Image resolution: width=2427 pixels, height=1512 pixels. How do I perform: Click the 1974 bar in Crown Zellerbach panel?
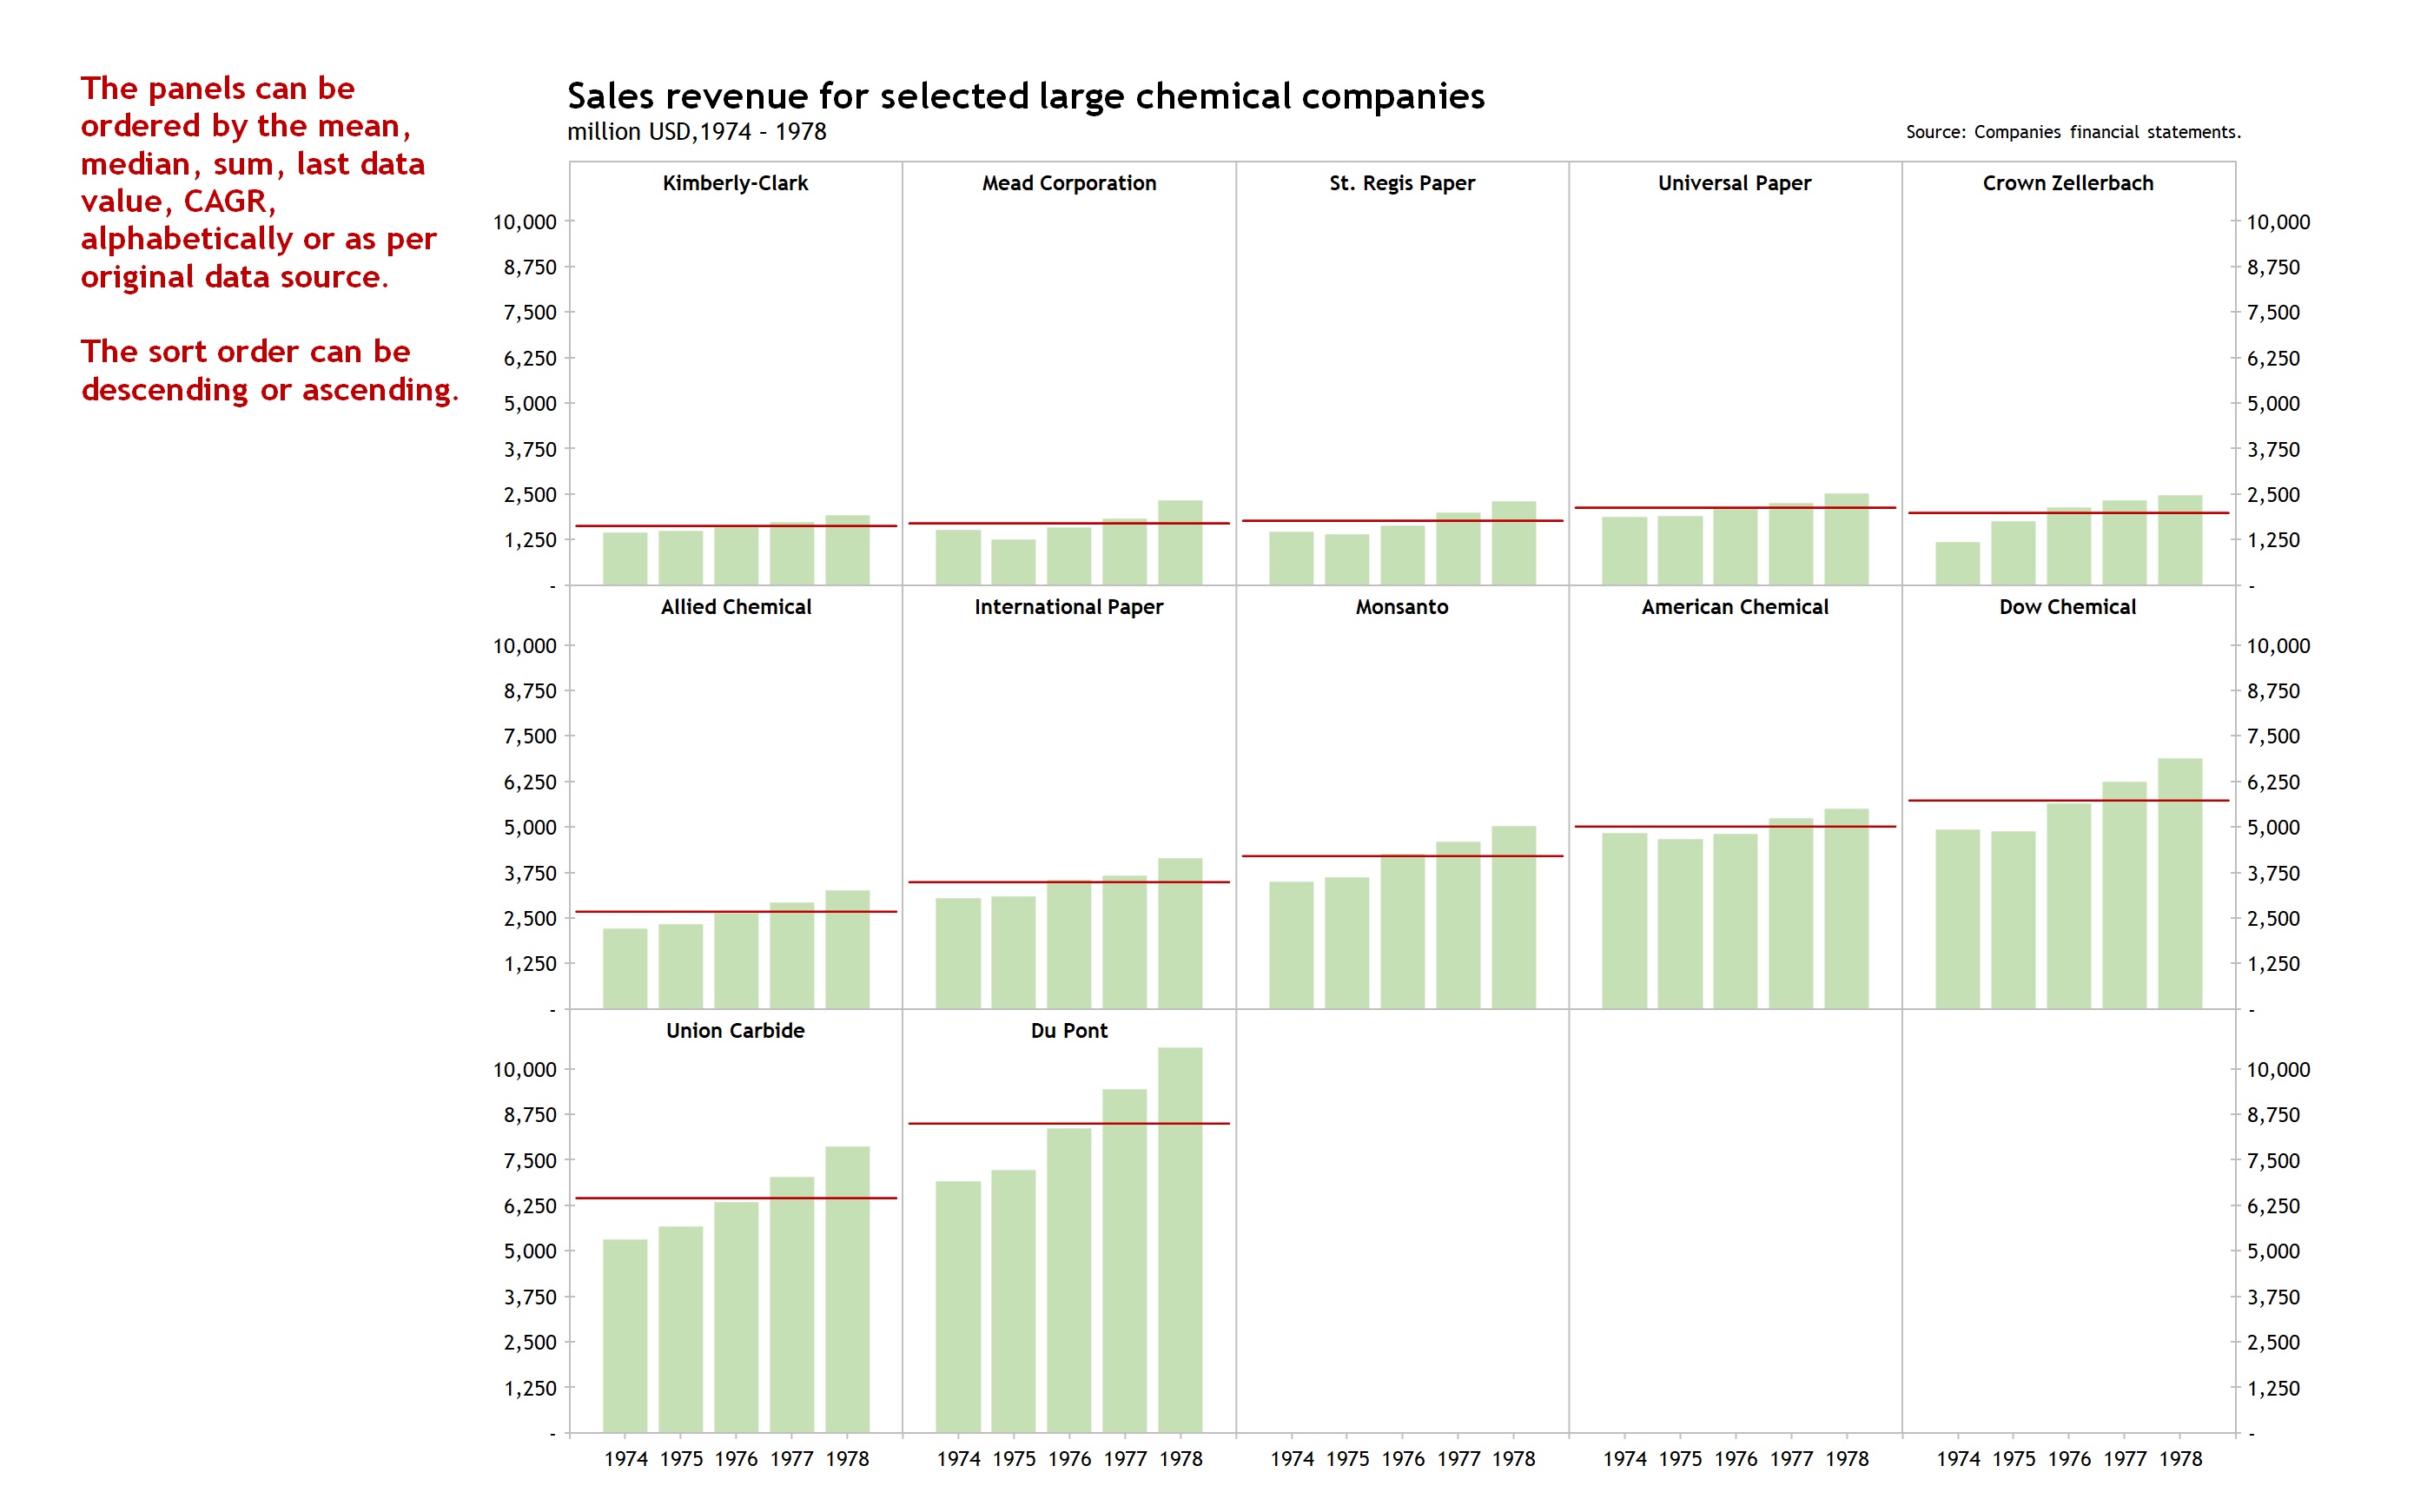pos(1957,564)
